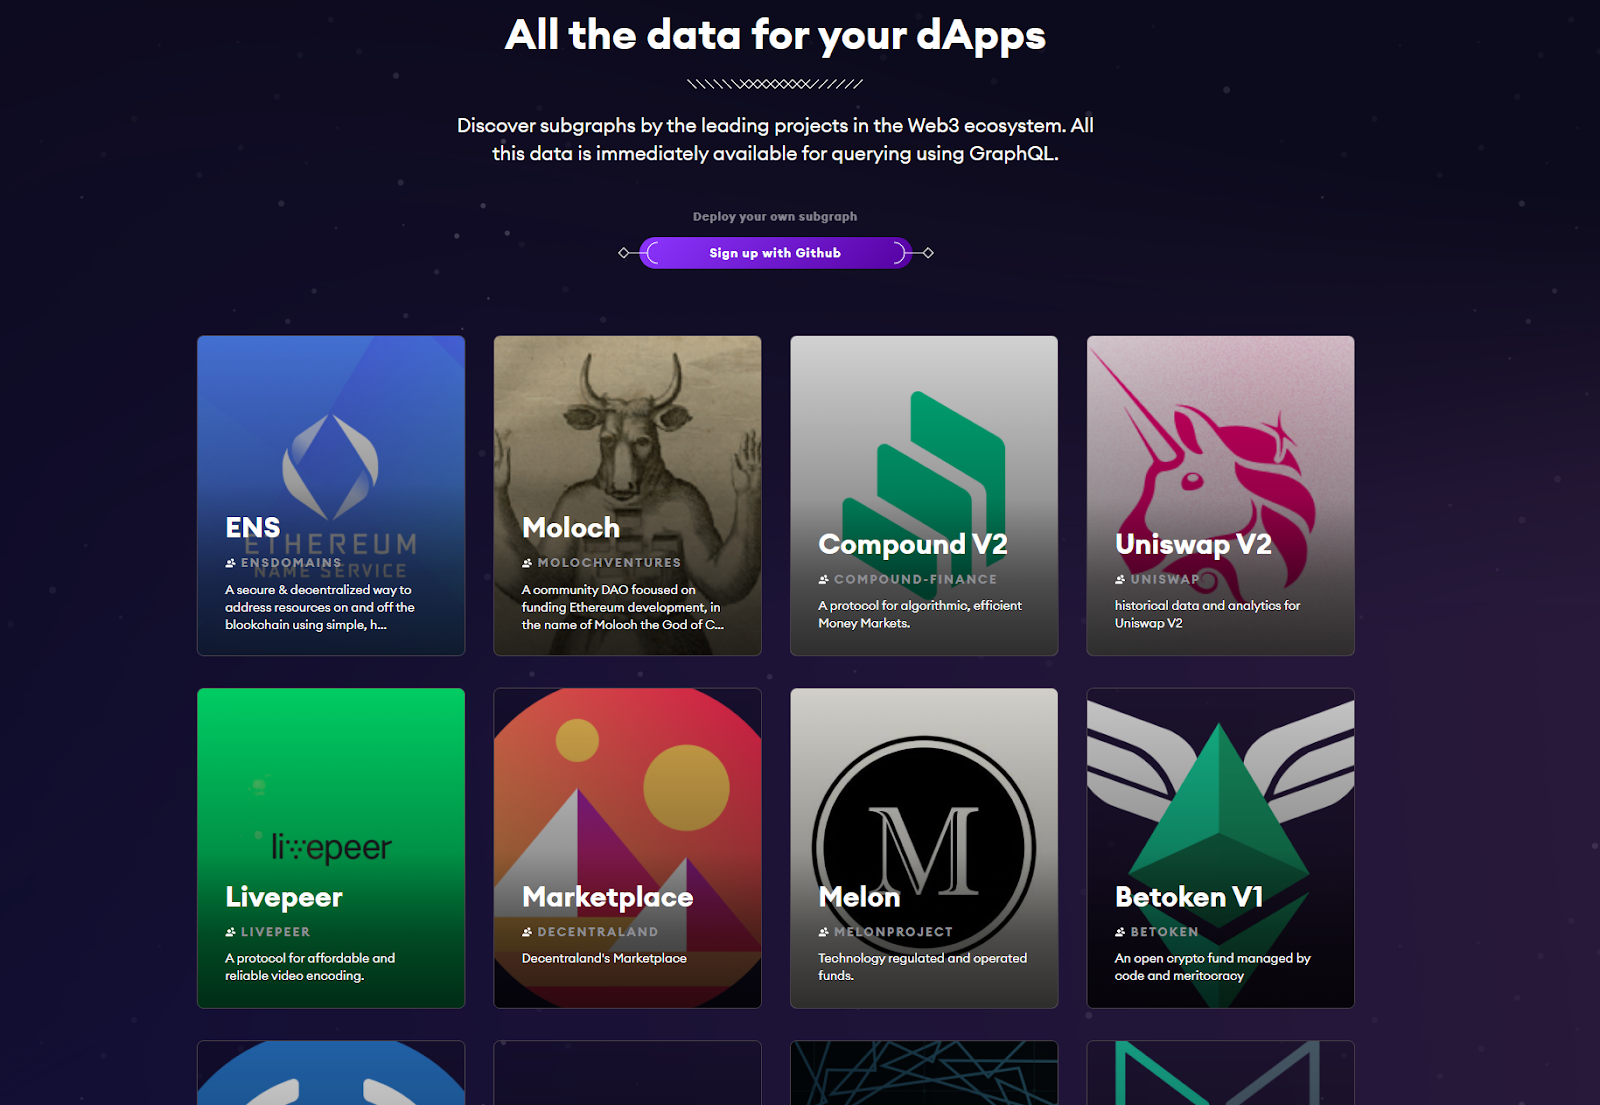This screenshot has width=1600, height=1105.
Task: Click the LIVEPEER owner label
Action: [275, 932]
